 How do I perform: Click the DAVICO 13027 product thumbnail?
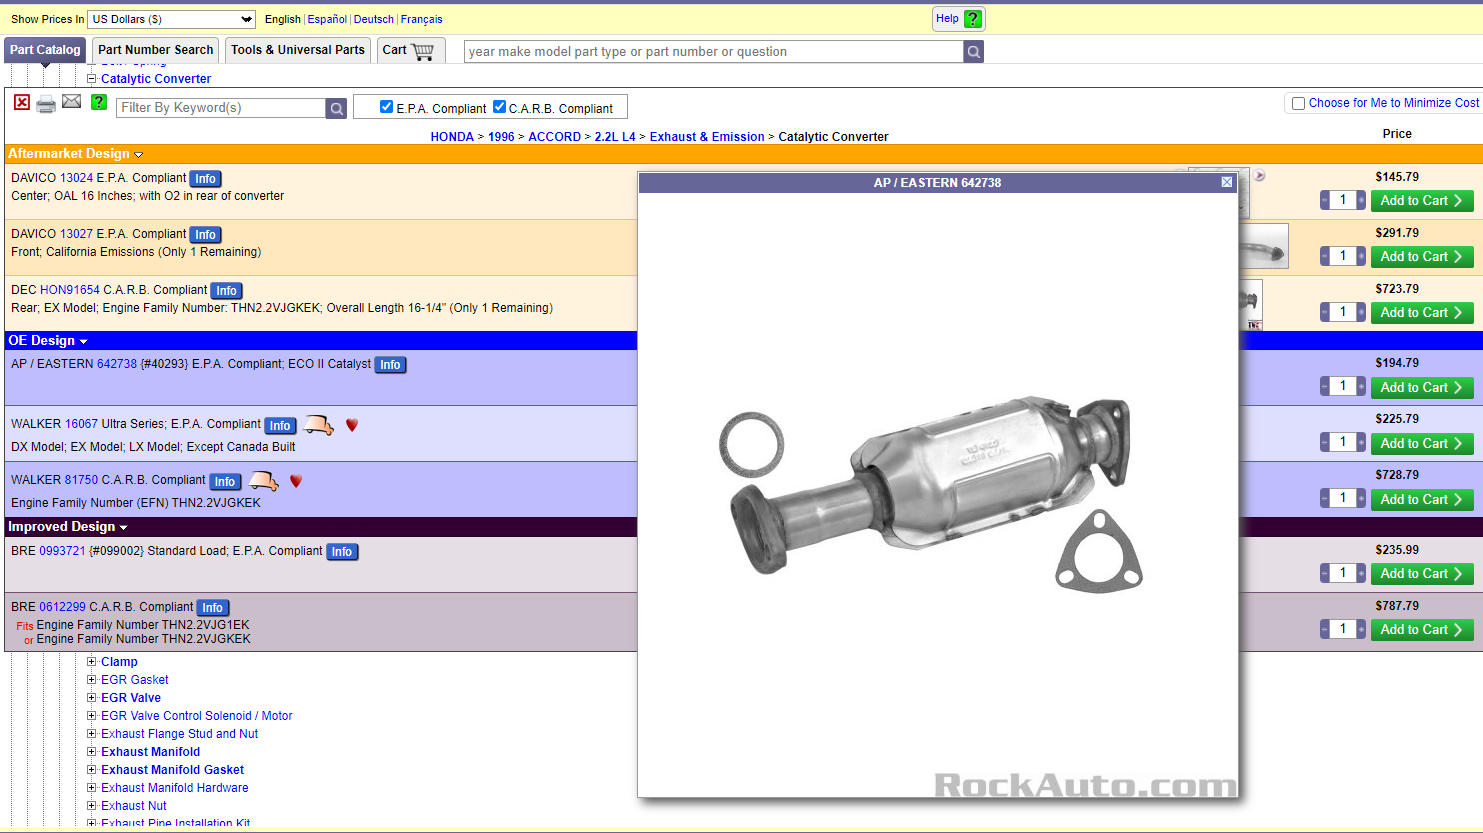tap(1264, 247)
